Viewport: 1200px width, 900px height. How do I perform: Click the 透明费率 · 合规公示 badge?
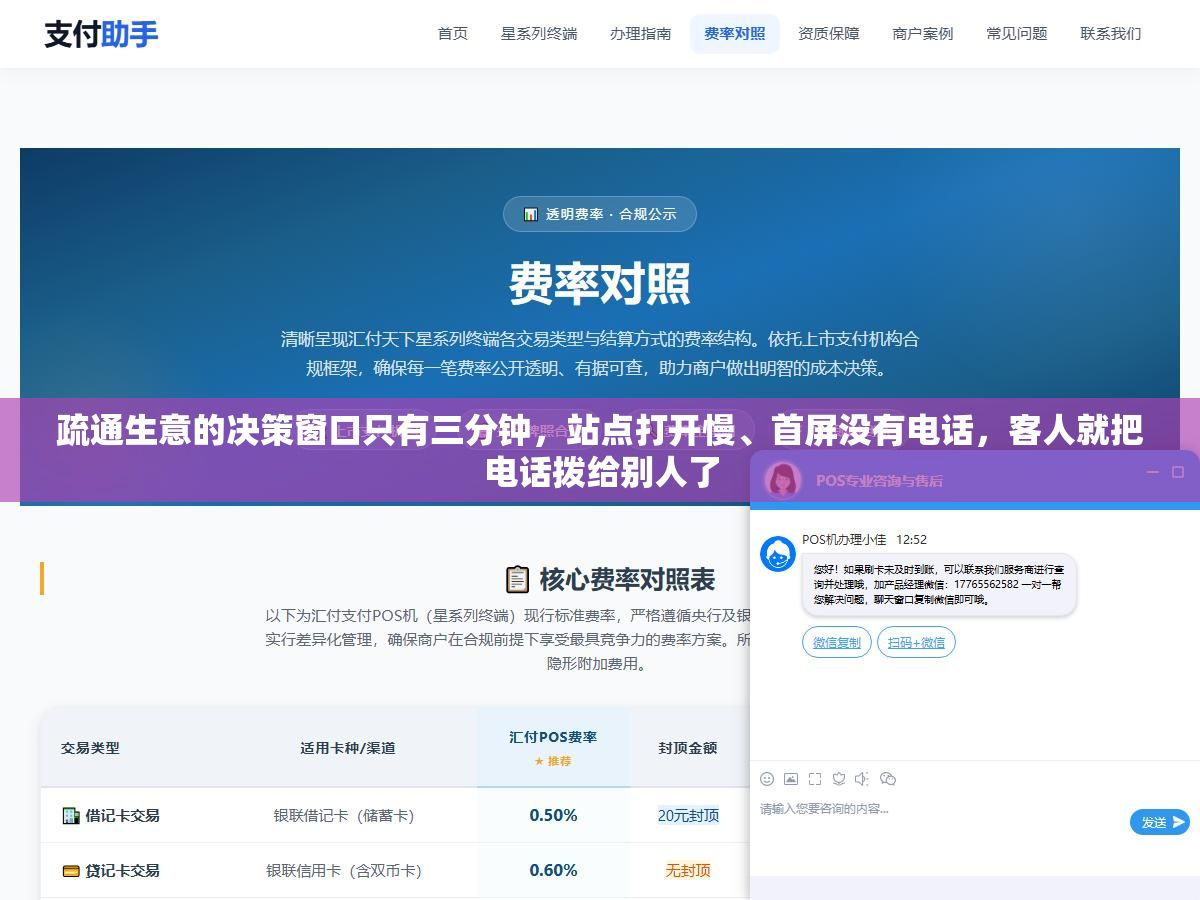(x=600, y=214)
